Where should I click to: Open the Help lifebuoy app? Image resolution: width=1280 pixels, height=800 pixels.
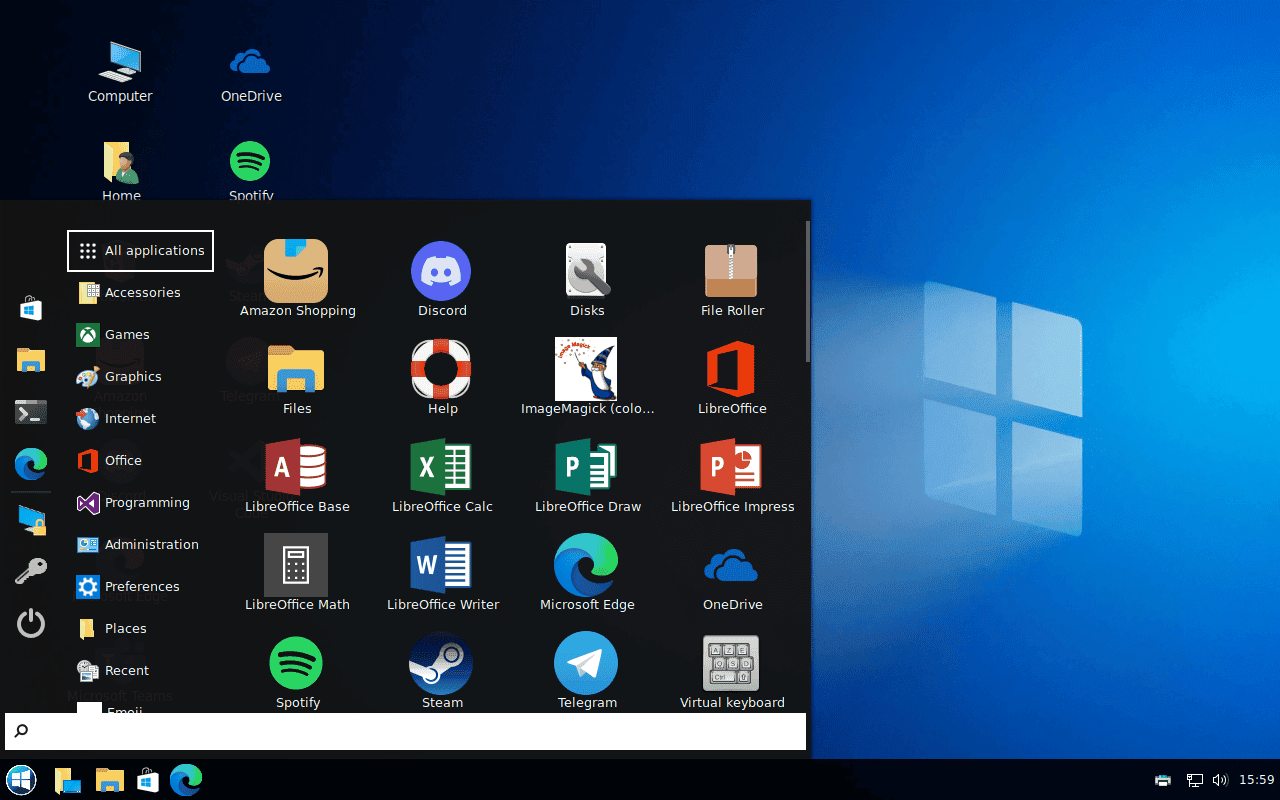[x=442, y=377]
